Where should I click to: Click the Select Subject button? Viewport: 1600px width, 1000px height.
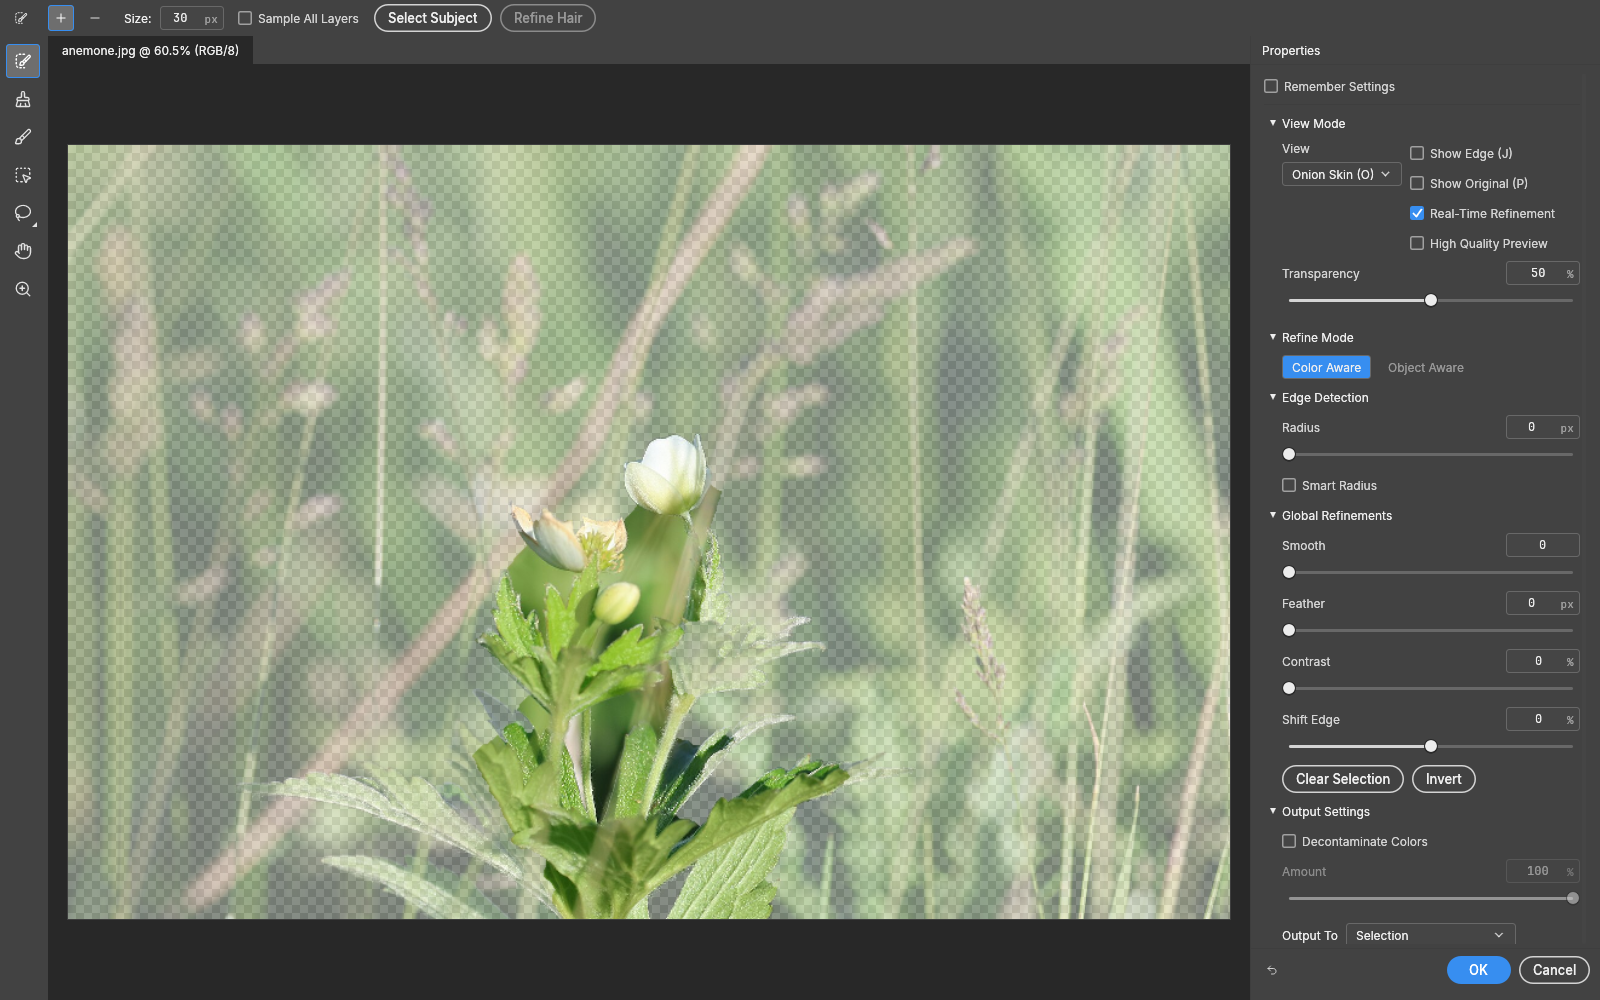click(x=432, y=18)
